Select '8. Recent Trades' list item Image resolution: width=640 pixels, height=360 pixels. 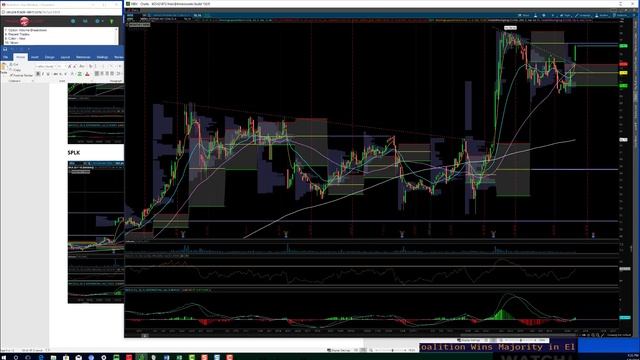coord(17,34)
